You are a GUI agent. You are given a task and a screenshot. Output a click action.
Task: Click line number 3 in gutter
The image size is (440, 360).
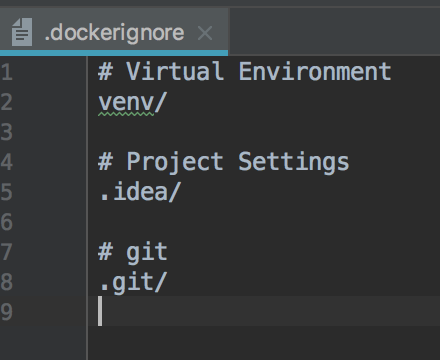(x=6, y=132)
